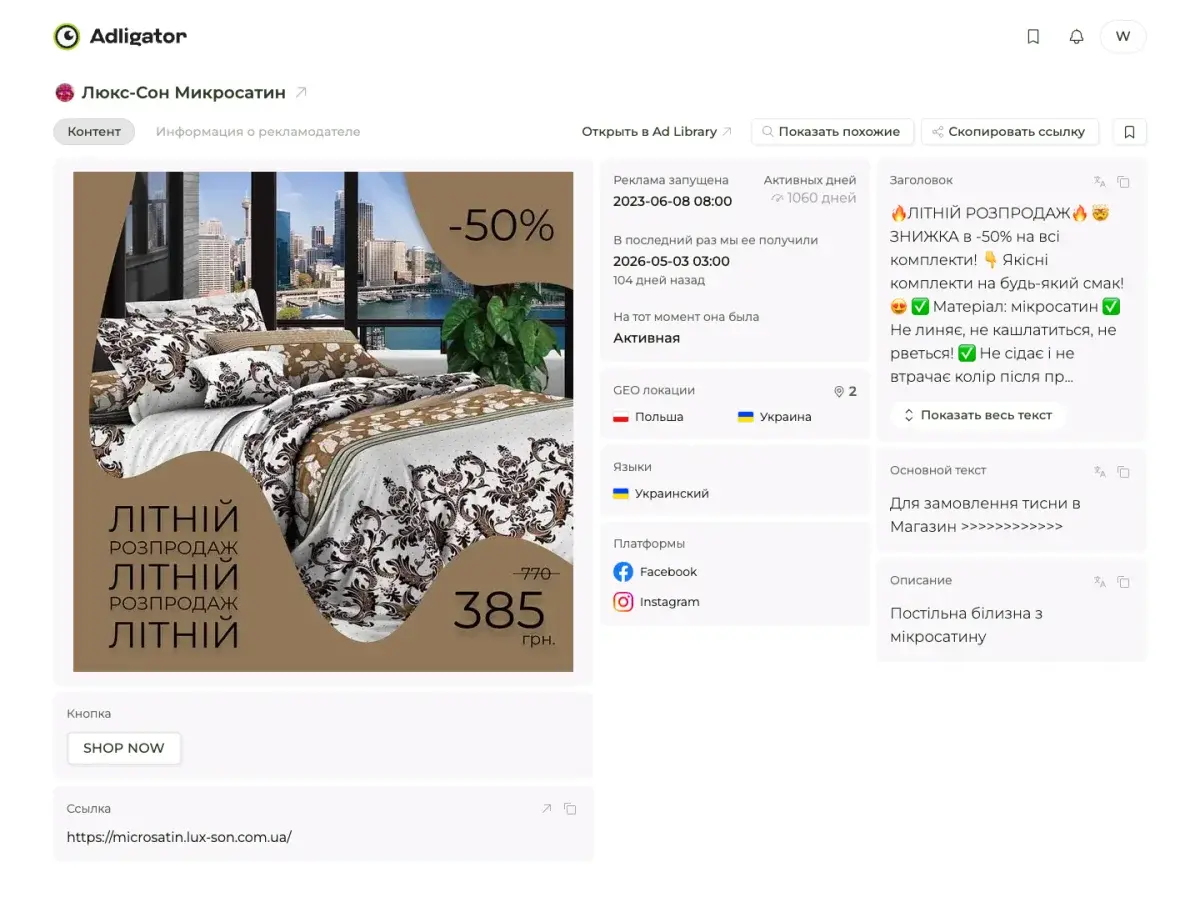Translate the Заголовок text
The width and height of the screenshot is (1200, 917).
click(1100, 181)
